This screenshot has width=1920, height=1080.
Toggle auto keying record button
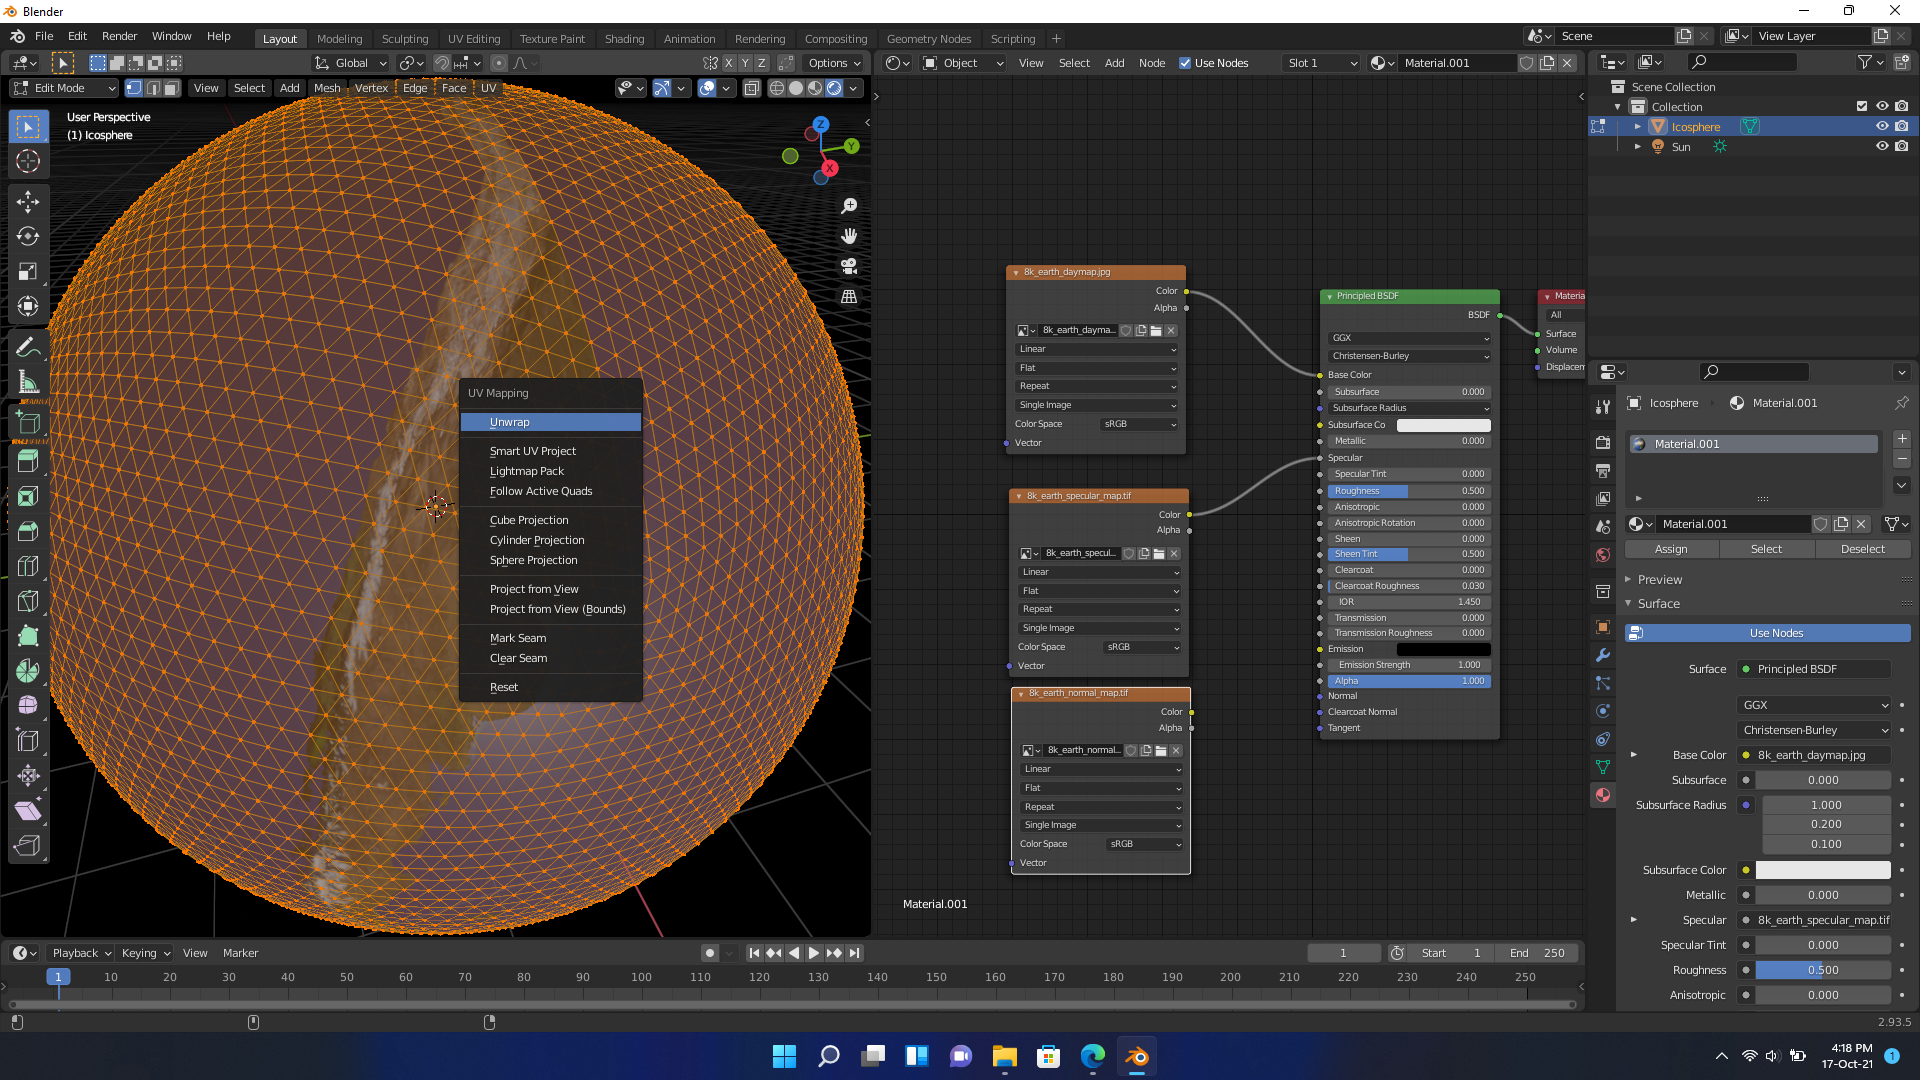[x=710, y=953]
